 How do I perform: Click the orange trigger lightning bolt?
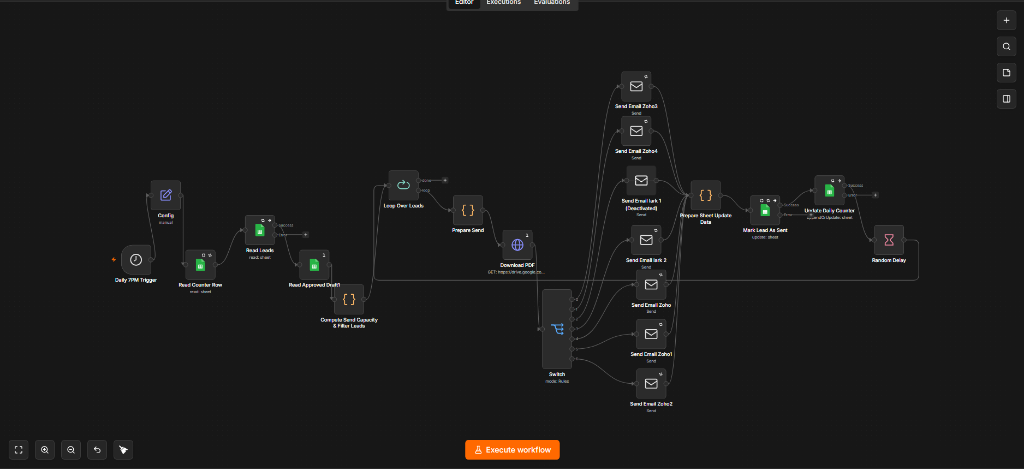pos(114,260)
